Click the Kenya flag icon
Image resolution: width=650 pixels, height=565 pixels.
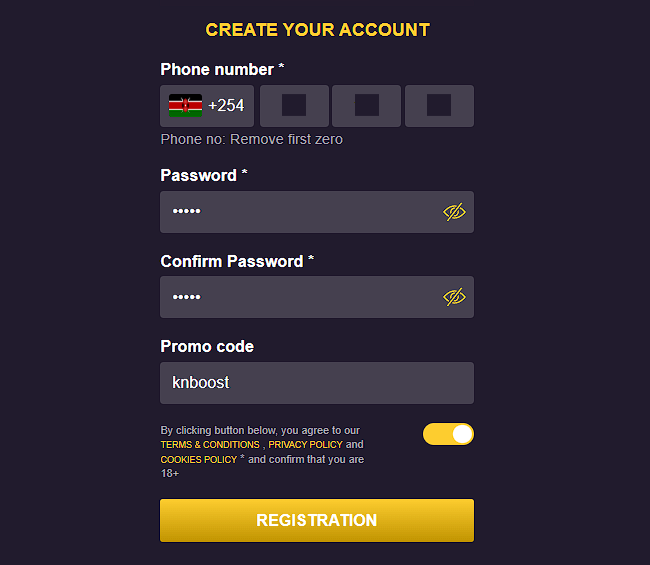point(185,106)
